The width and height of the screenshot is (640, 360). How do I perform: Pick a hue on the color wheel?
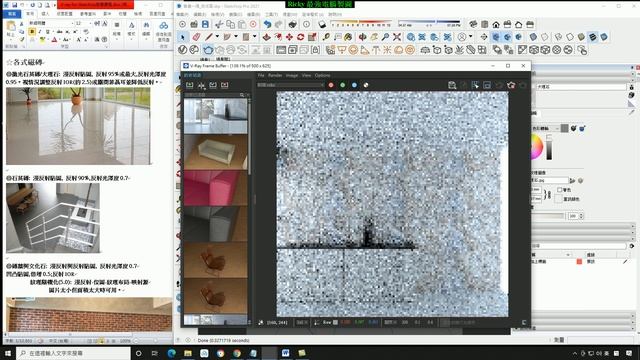click(537, 147)
